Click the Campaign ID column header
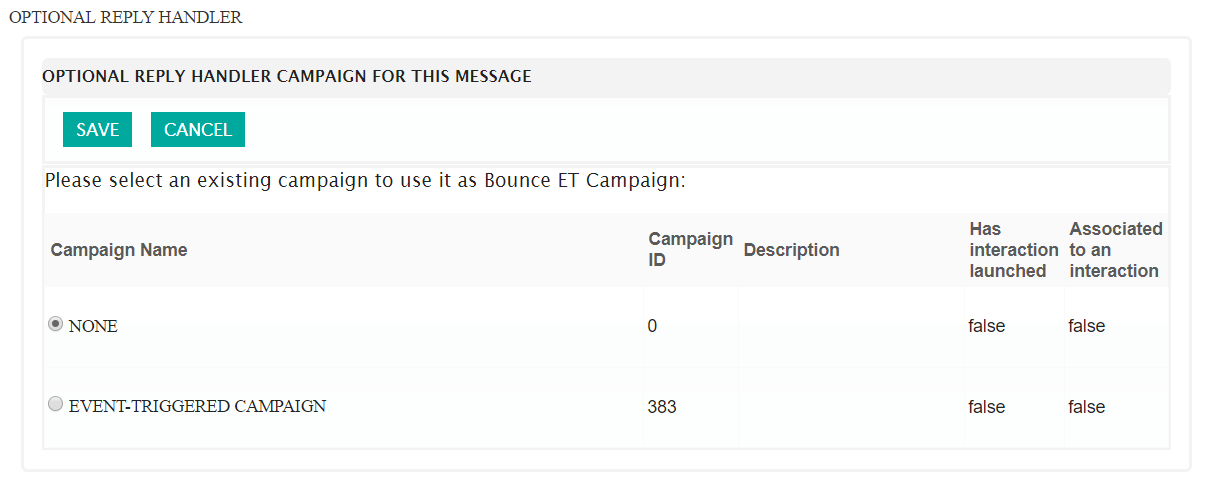Viewport: 1208px width, 488px height. [x=690, y=250]
